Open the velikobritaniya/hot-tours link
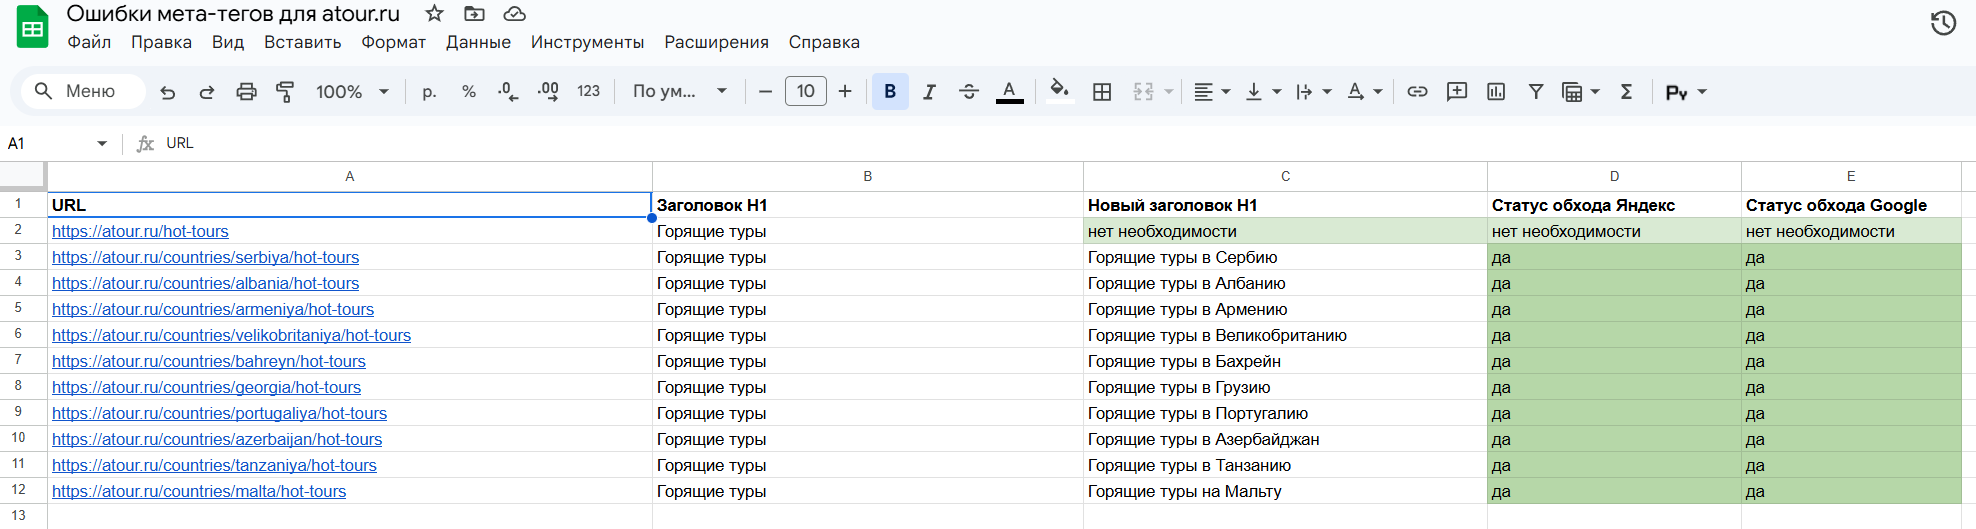 click(231, 335)
